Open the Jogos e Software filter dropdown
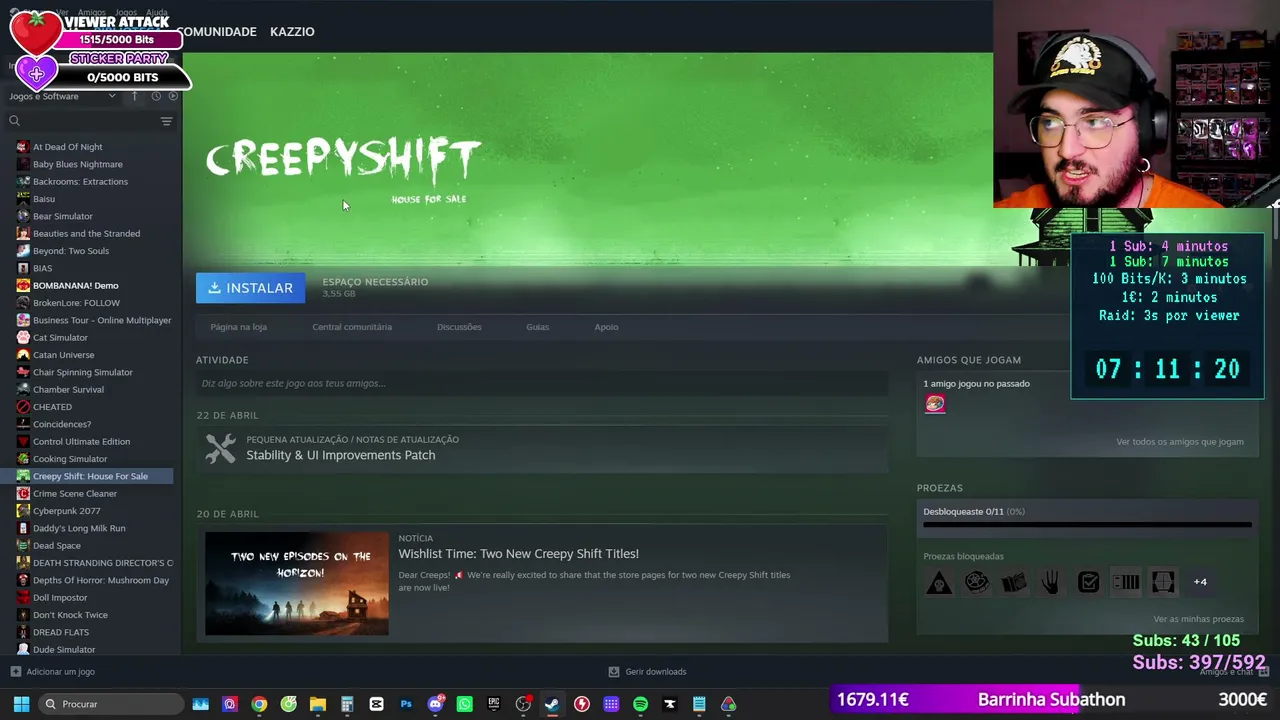This screenshot has width=1280, height=720. tap(62, 96)
